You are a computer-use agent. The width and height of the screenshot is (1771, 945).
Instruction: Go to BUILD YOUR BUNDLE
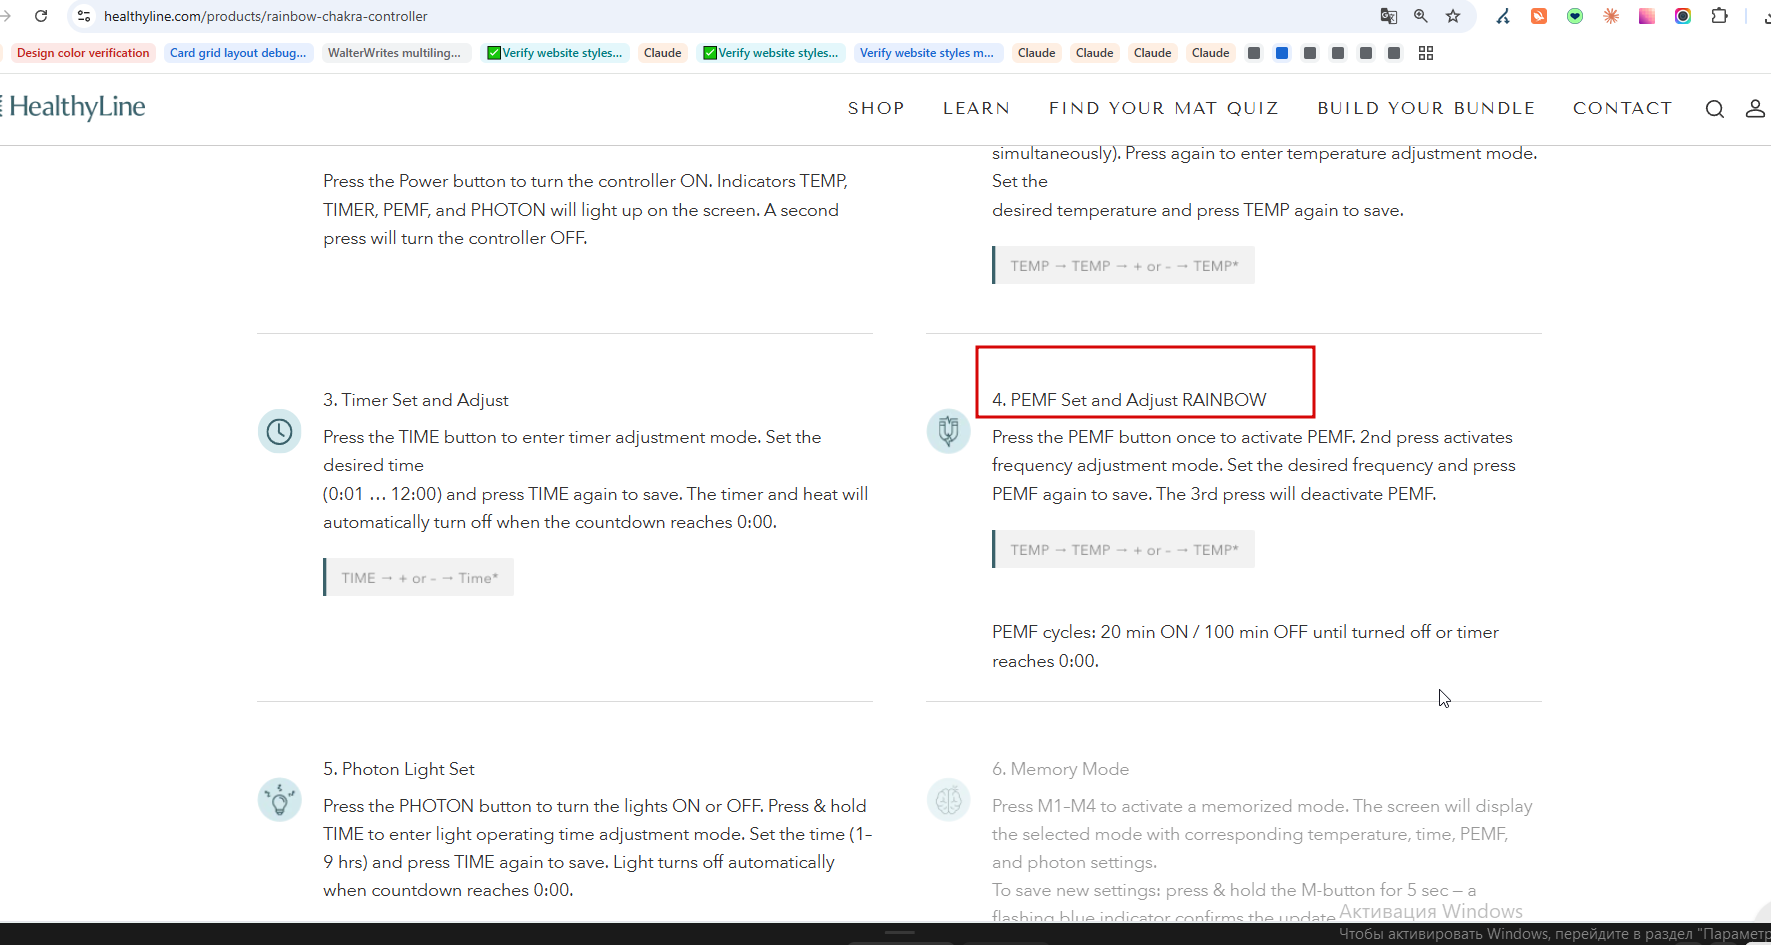[1426, 108]
